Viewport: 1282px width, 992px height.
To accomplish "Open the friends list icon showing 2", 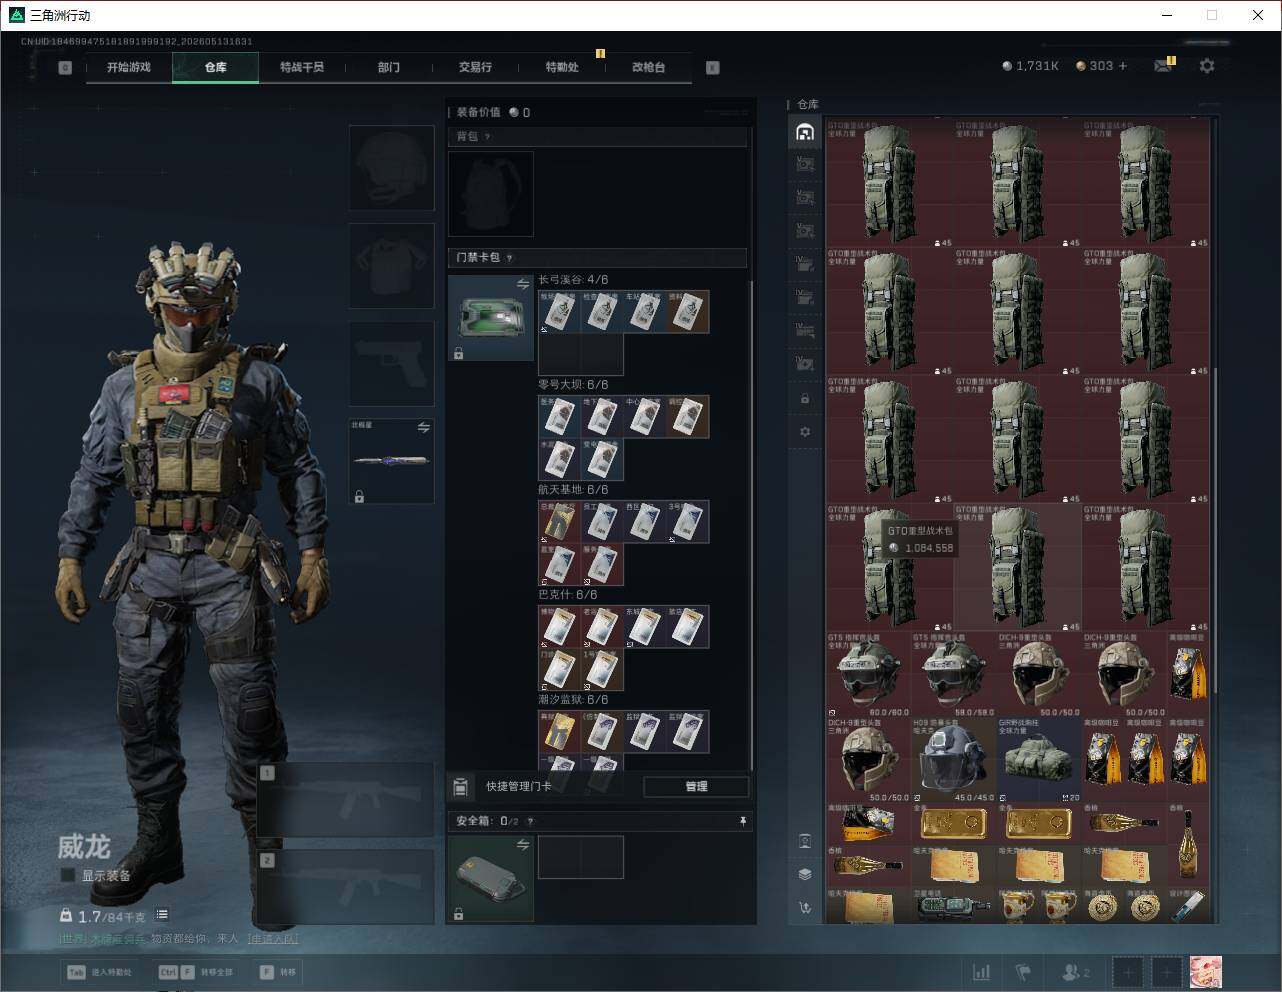I will pyautogui.click(x=1075, y=972).
